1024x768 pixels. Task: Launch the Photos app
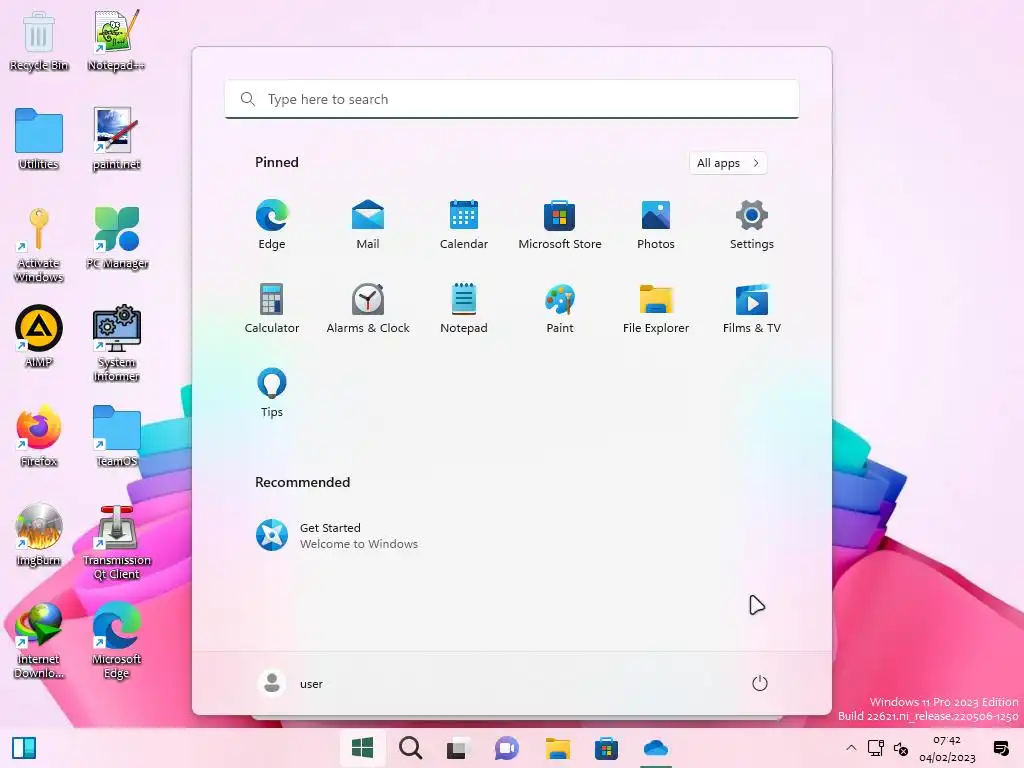[656, 224]
